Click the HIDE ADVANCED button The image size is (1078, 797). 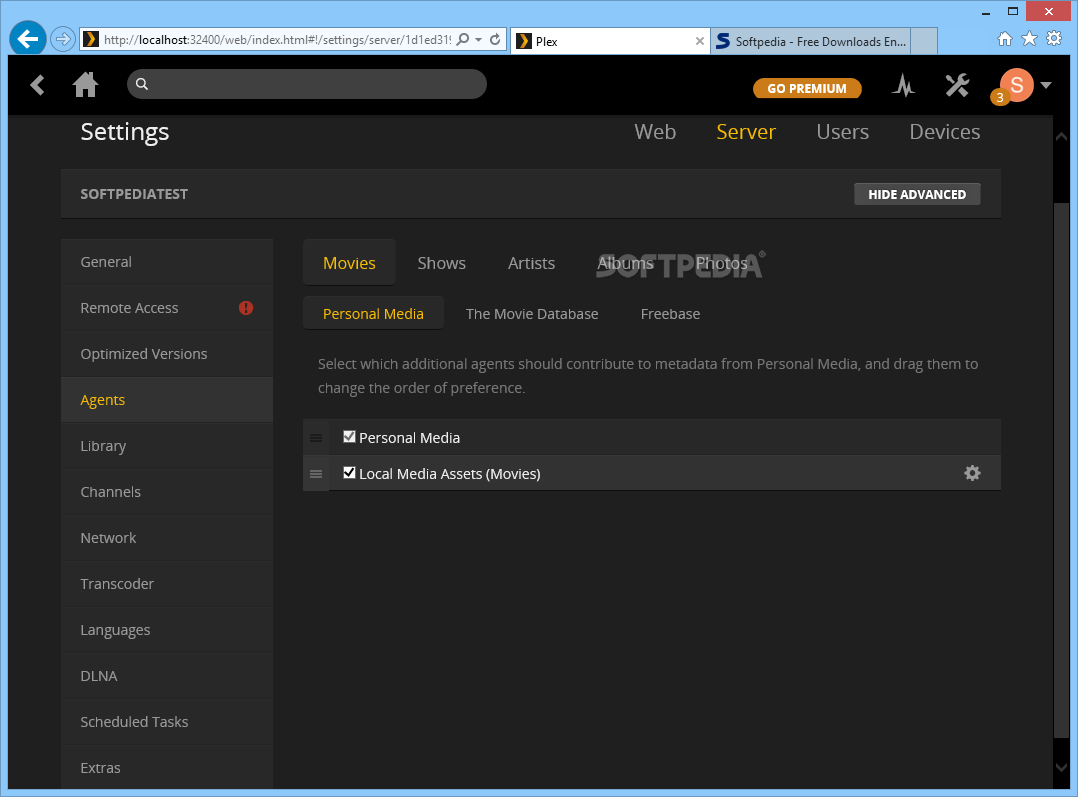(x=917, y=194)
